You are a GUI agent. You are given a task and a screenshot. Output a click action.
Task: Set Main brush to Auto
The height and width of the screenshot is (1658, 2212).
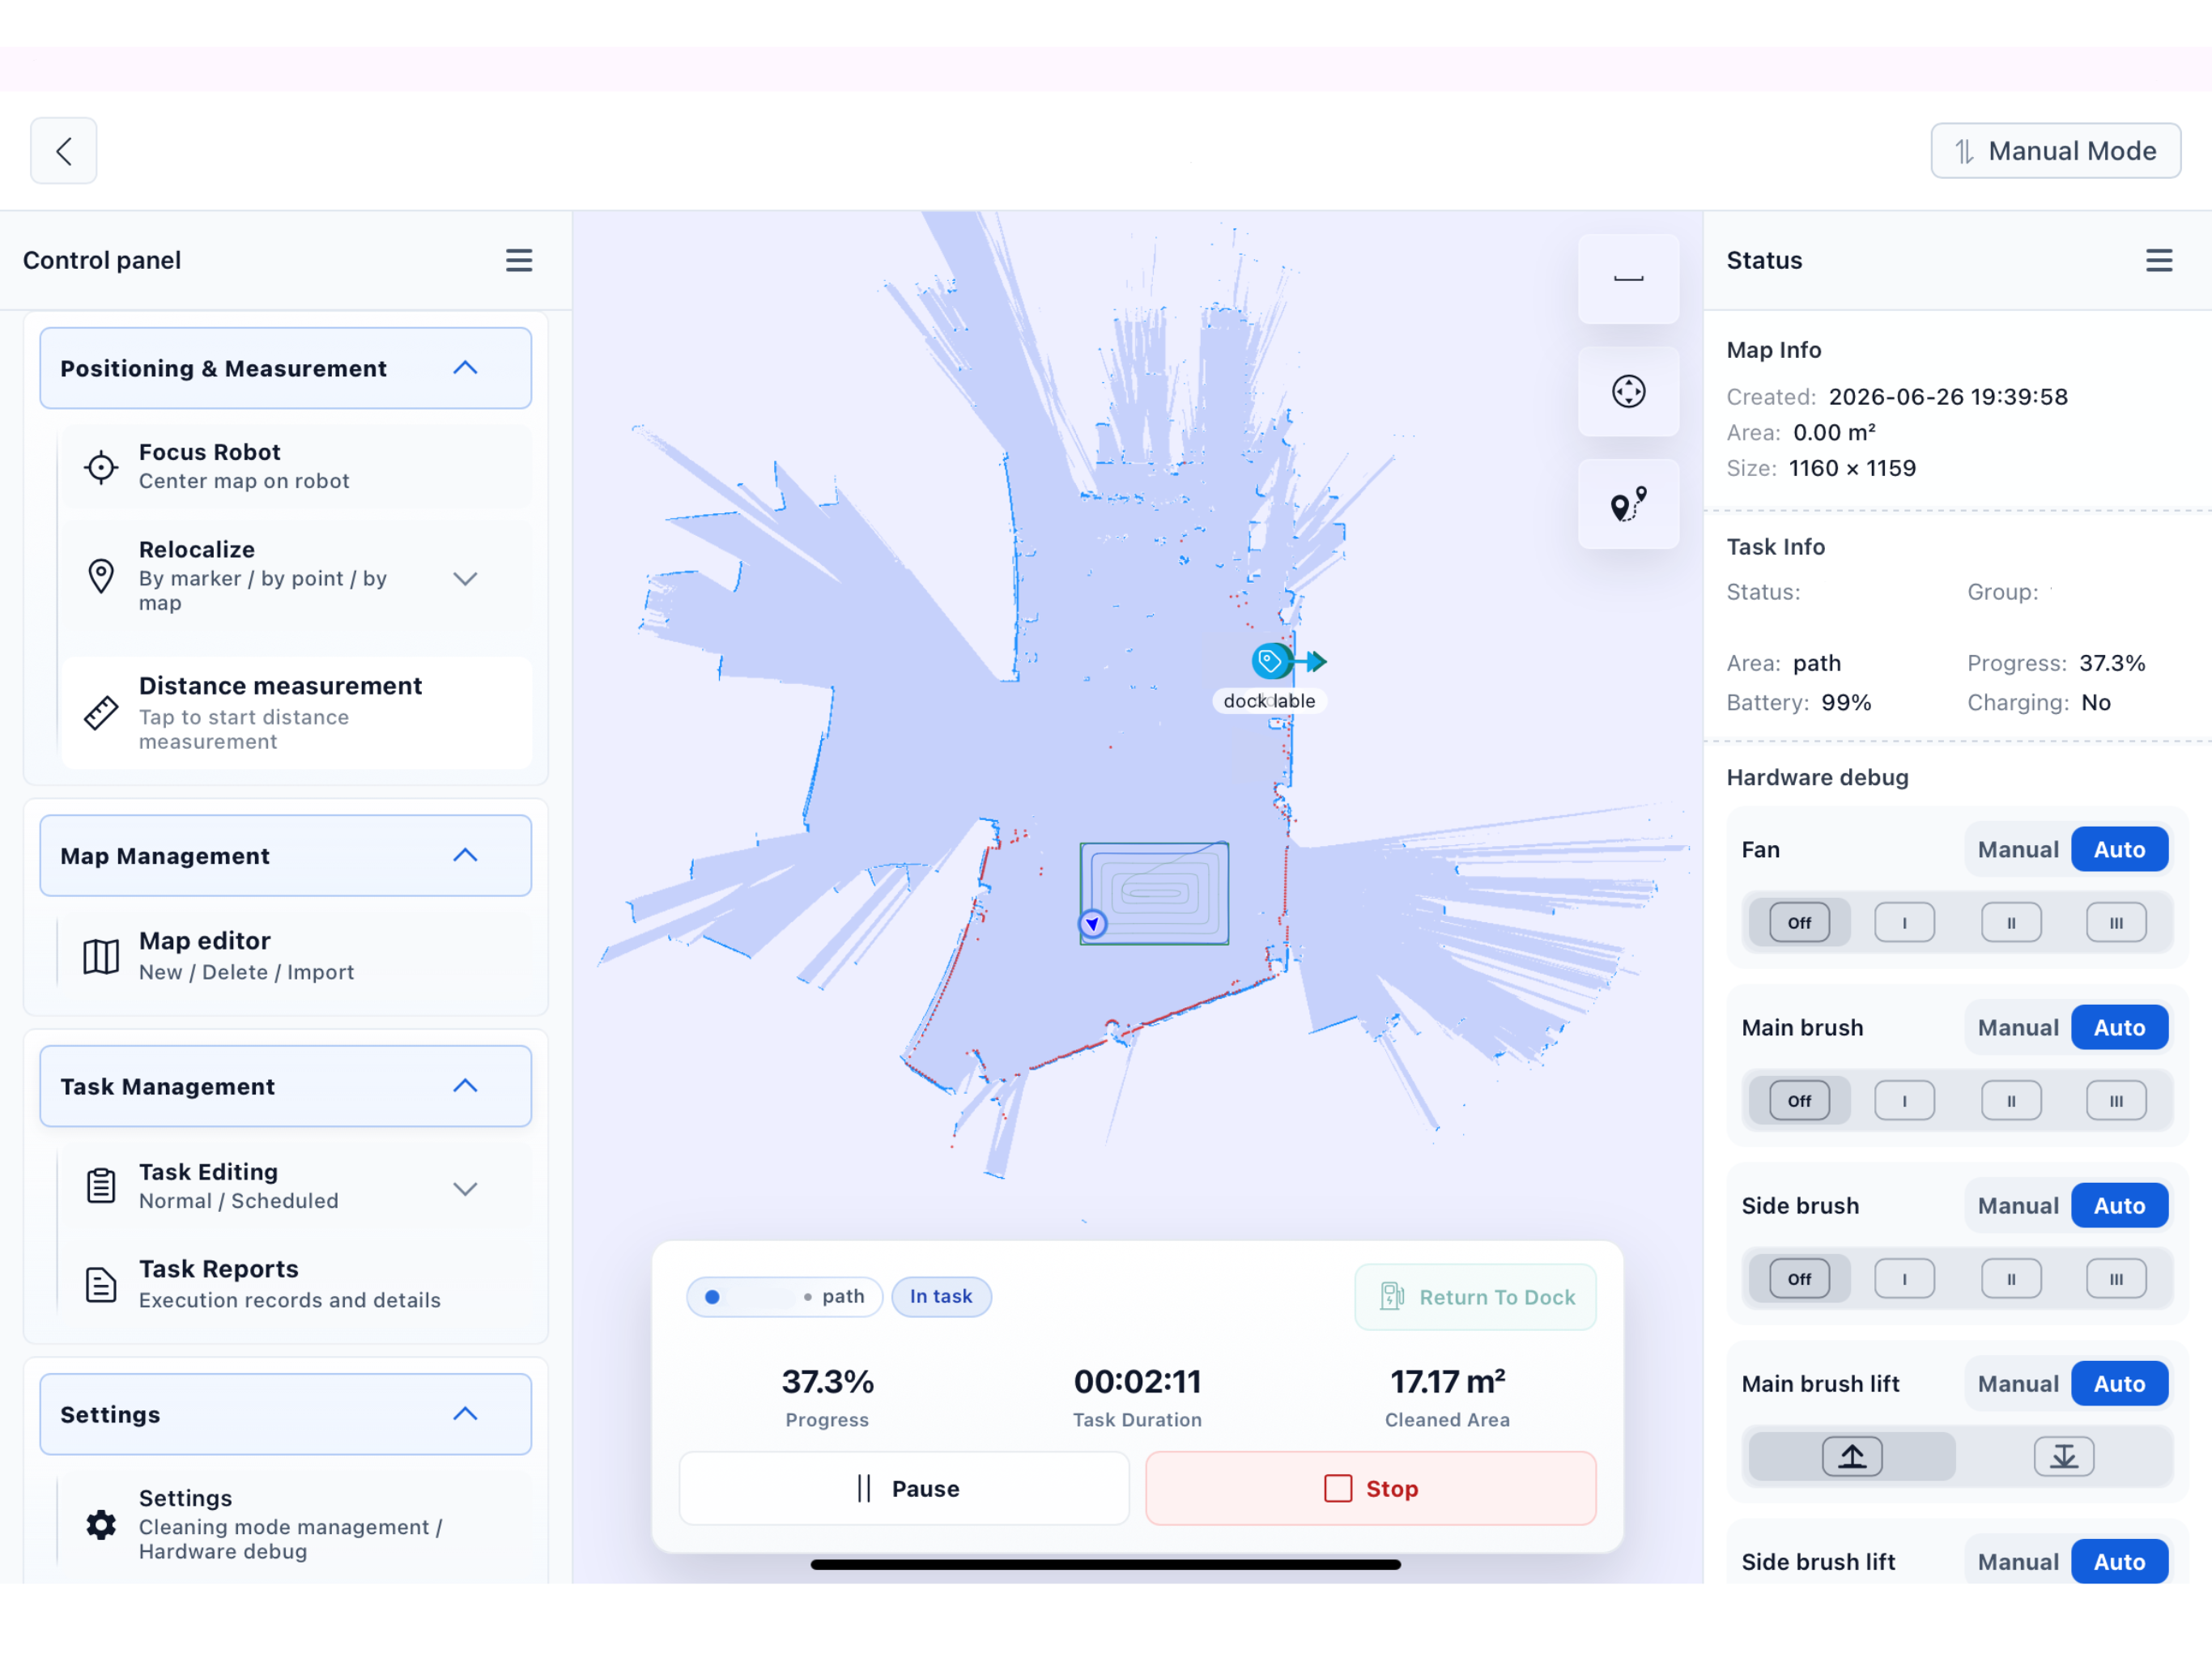click(2119, 1028)
